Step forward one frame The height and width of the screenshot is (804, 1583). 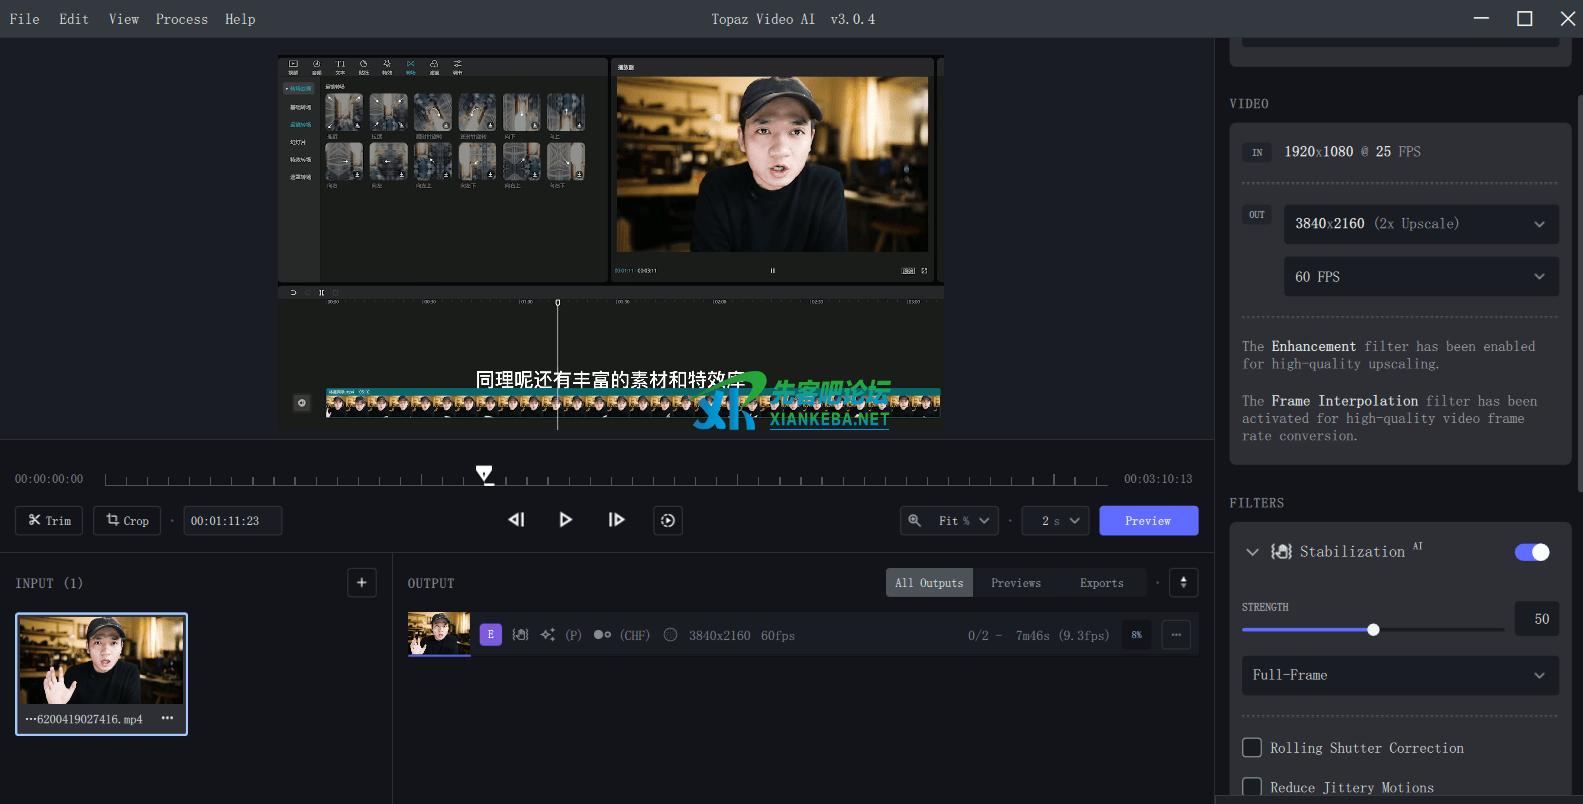click(616, 520)
